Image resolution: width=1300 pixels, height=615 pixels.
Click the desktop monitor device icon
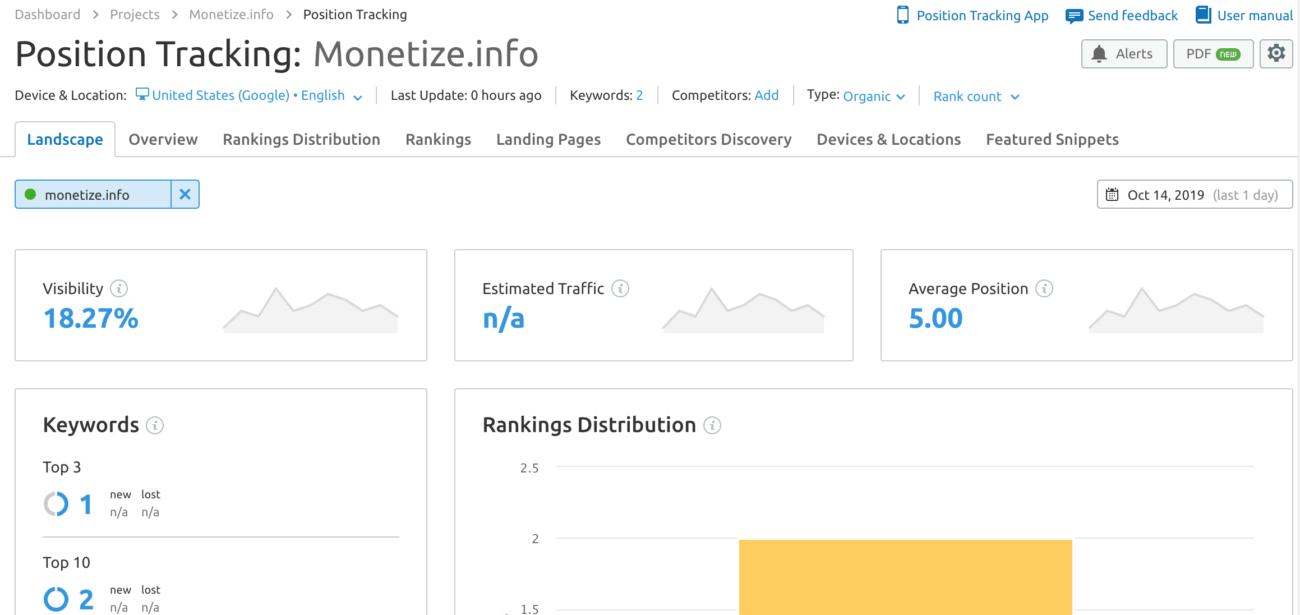(x=142, y=95)
